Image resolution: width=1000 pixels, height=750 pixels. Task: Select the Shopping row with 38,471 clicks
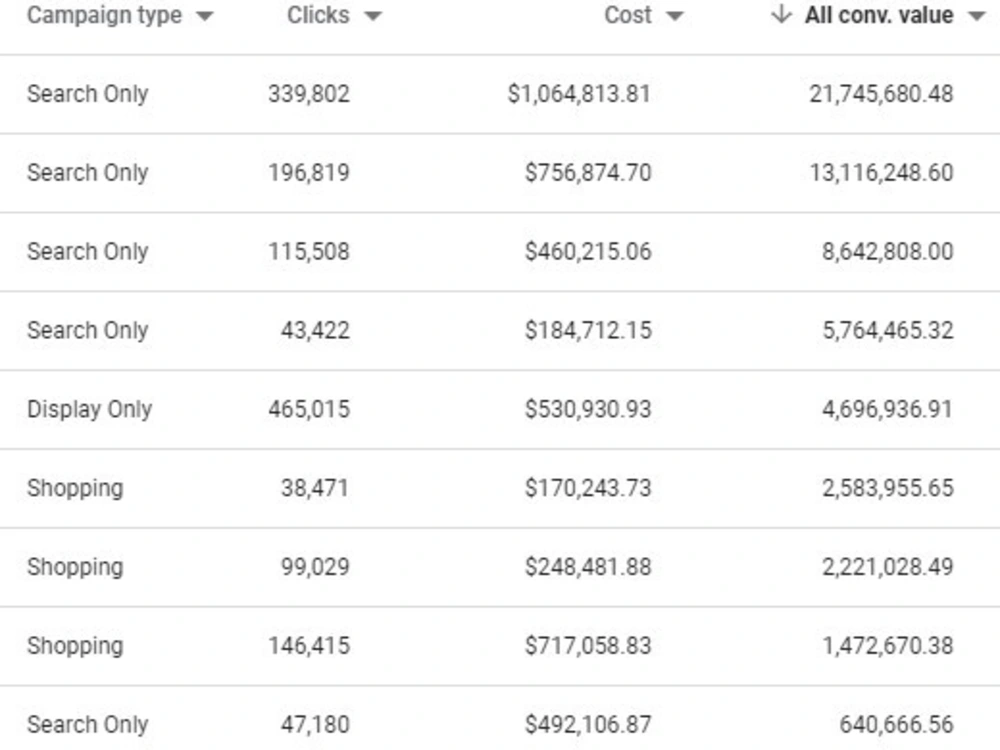pyautogui.click(x=500, y=489)
